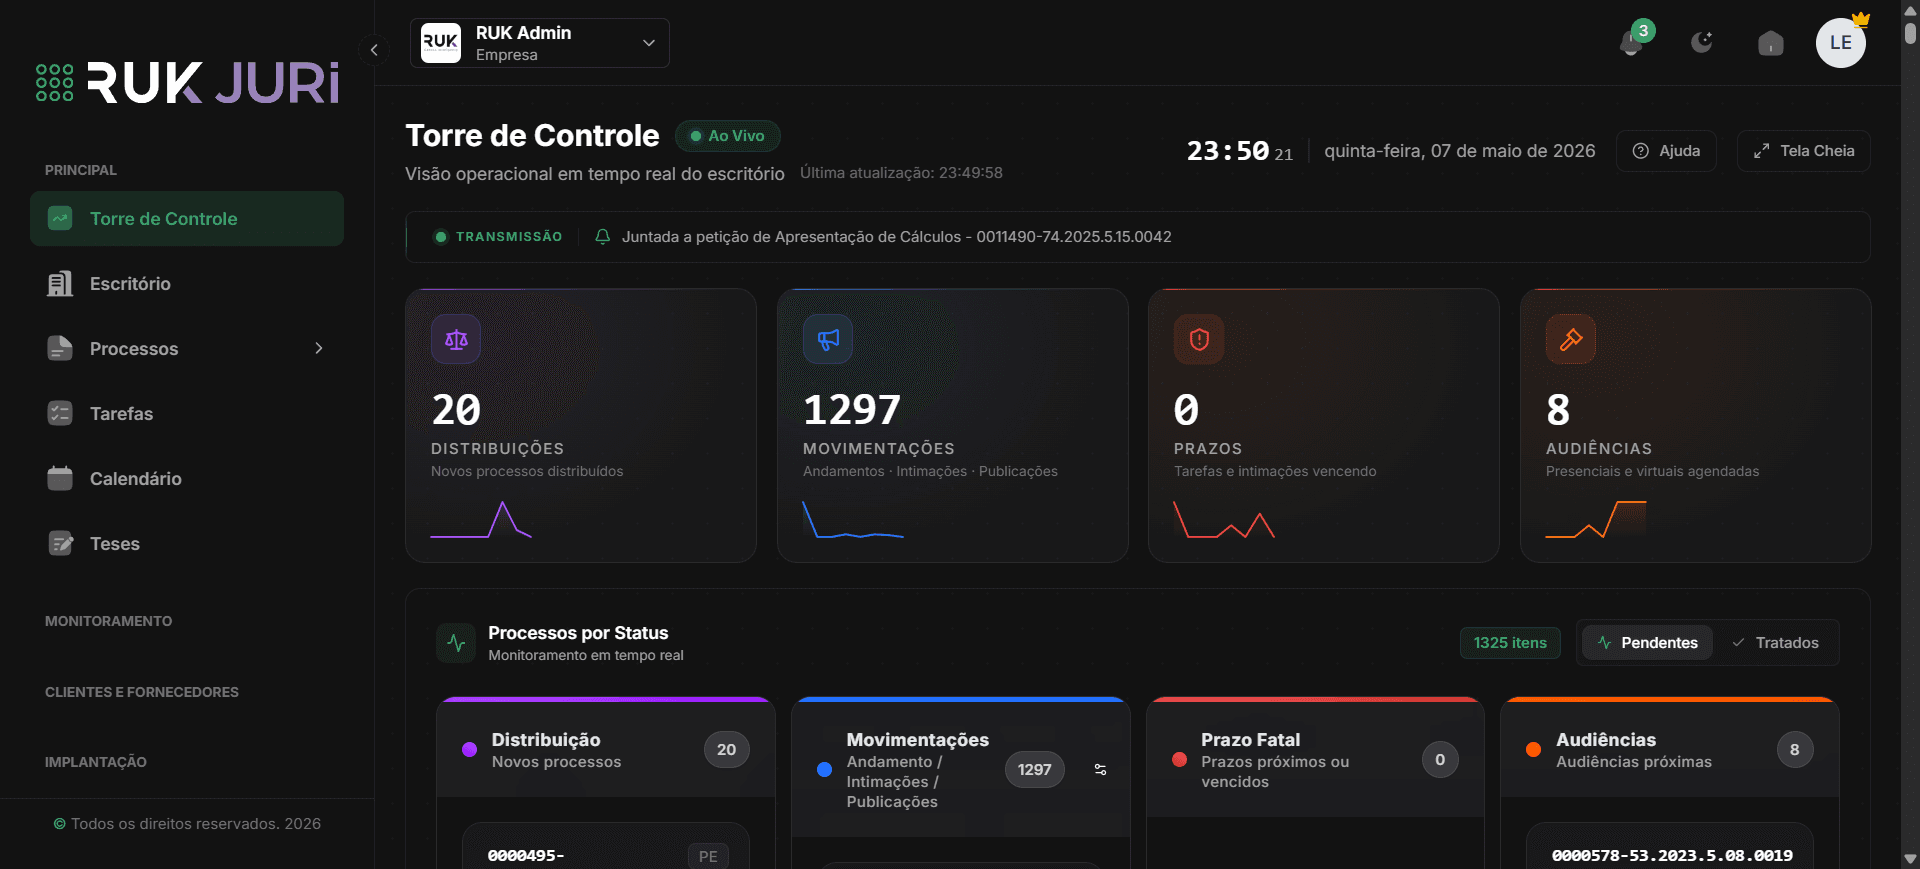Open the LE user avatar menu
The image size is (1920, 869).
pyautogui.click(x=1841, y=43)
